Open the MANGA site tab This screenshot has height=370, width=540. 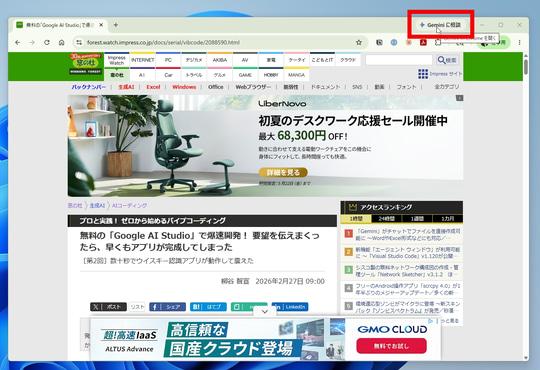coord(297,75)
